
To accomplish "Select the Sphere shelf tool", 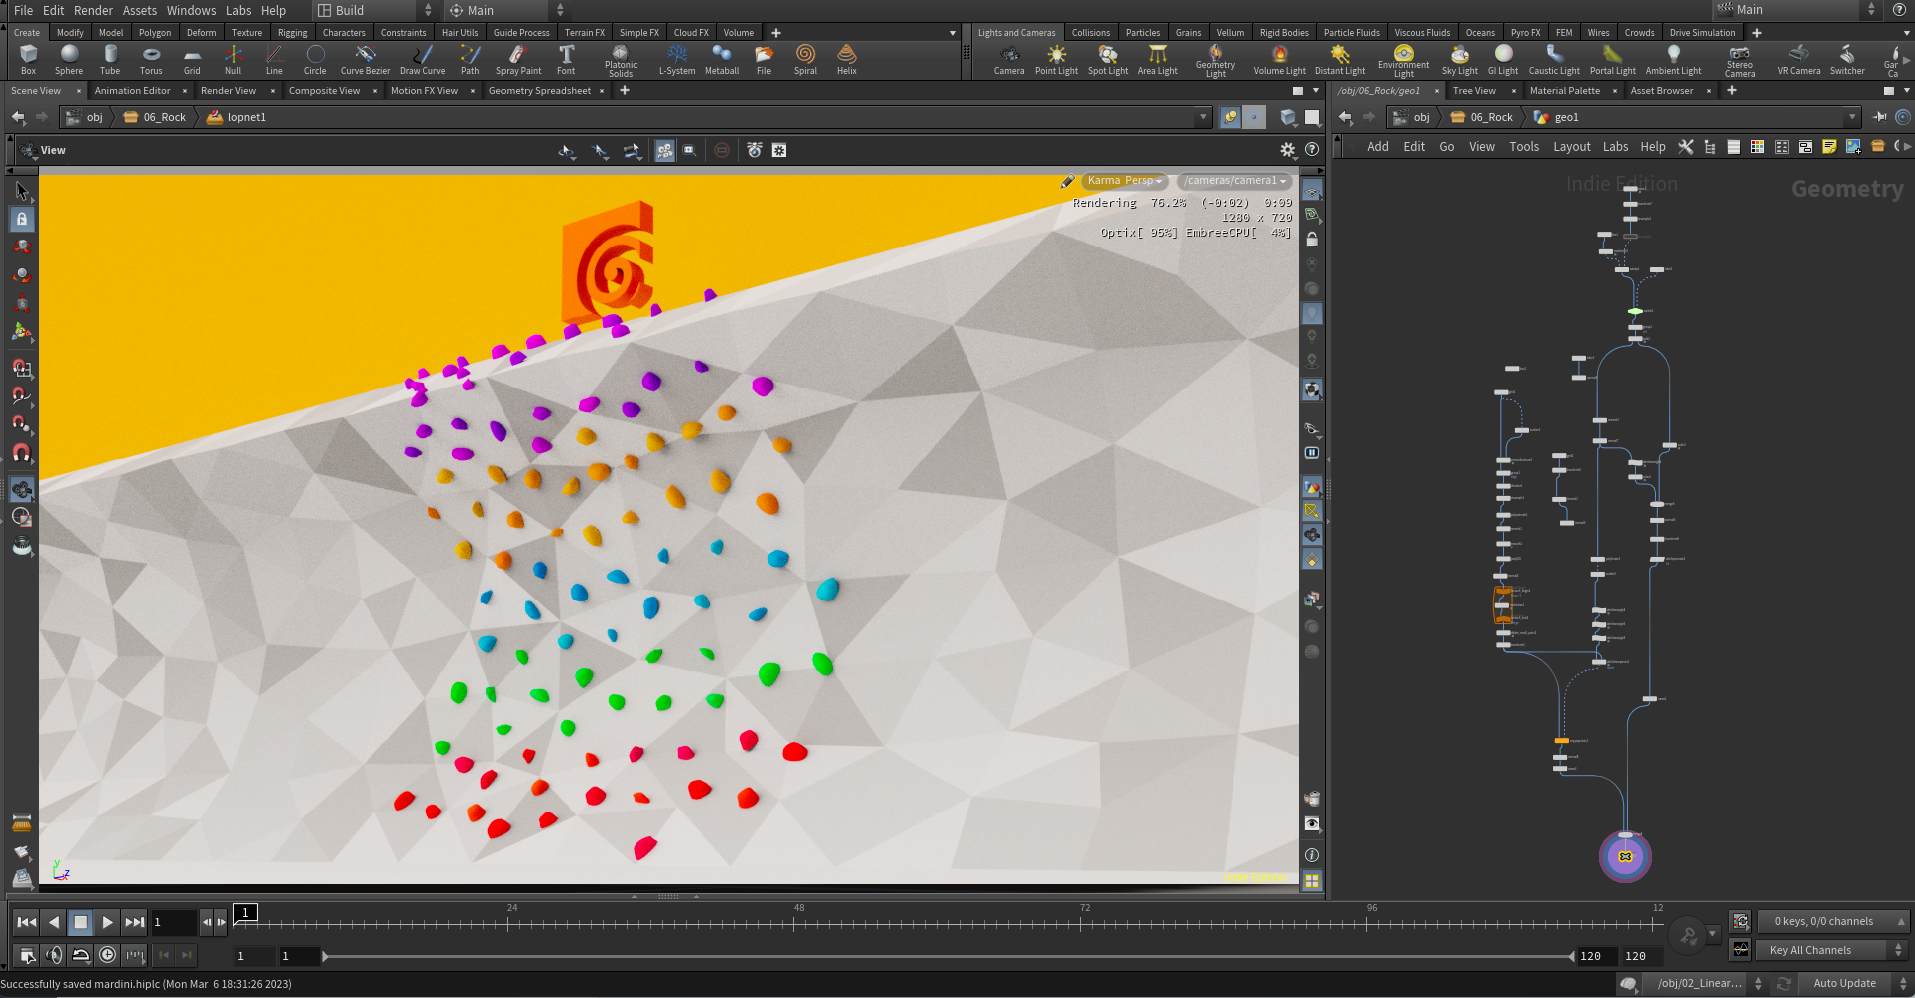I will pos(69,60).
